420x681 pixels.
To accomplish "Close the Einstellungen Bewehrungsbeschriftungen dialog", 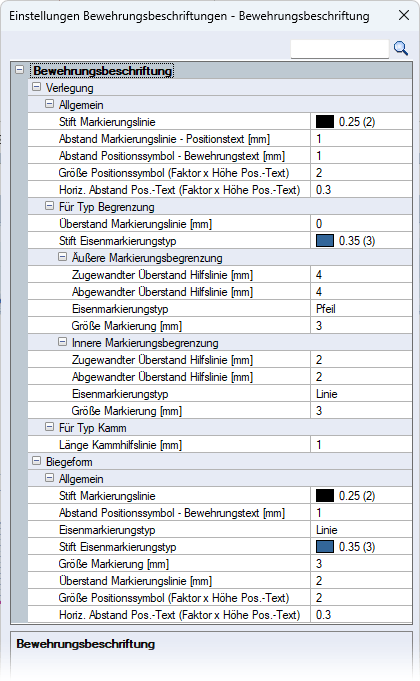I will 404,15.
